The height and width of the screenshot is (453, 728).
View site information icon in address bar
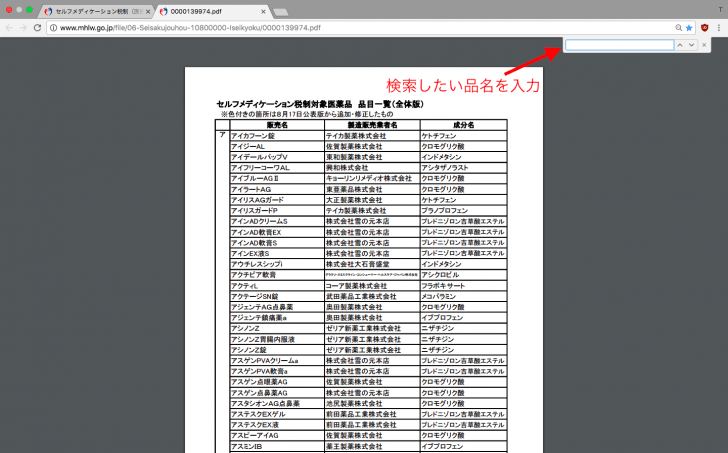pyautogui.click(x=53, y=28)
